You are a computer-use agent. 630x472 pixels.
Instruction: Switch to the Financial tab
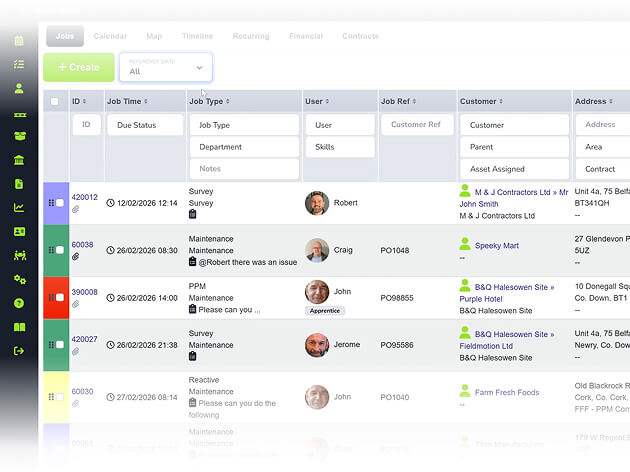click(x=306, y=36)
